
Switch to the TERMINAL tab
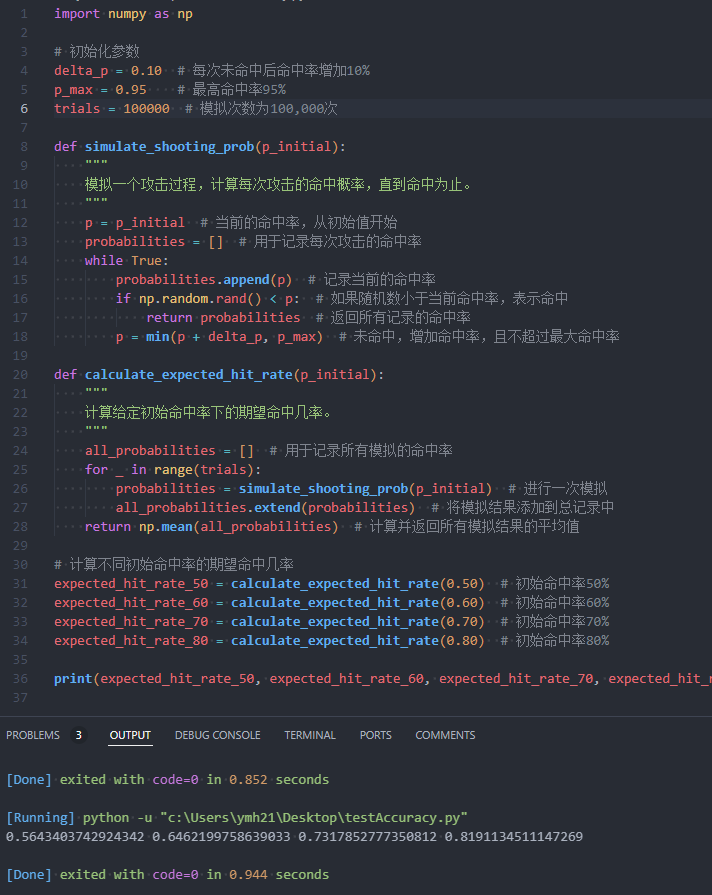310,735
